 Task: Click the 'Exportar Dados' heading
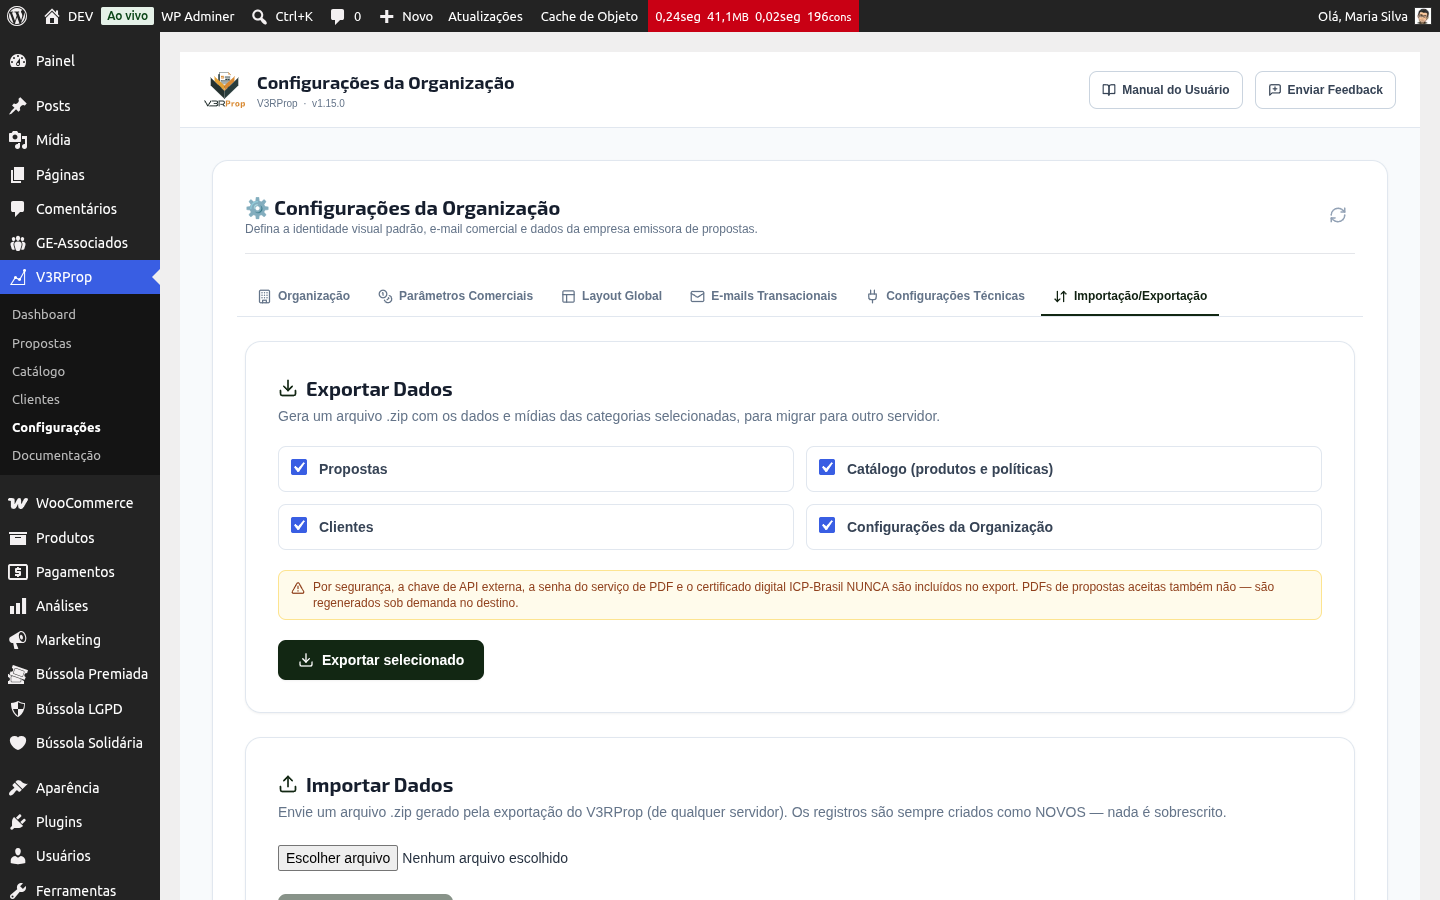click(x=379, y=389)
